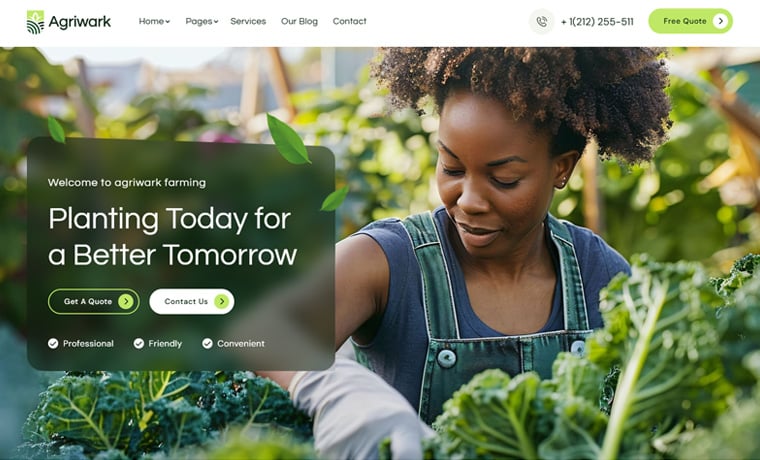Click the Professional checkmark icon
Image resolution: width=760 pixels, height=460 pixels.
(53, 344)
